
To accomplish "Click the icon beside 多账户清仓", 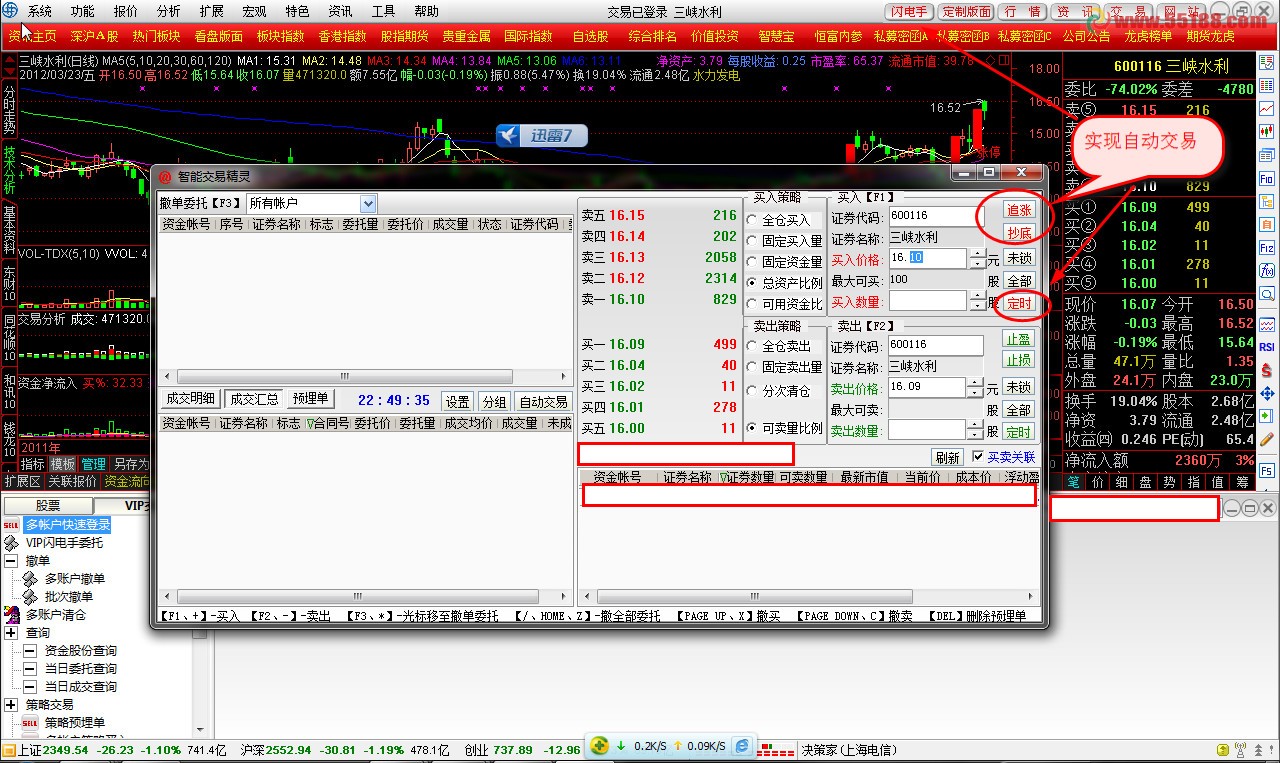I will (11, 614).
